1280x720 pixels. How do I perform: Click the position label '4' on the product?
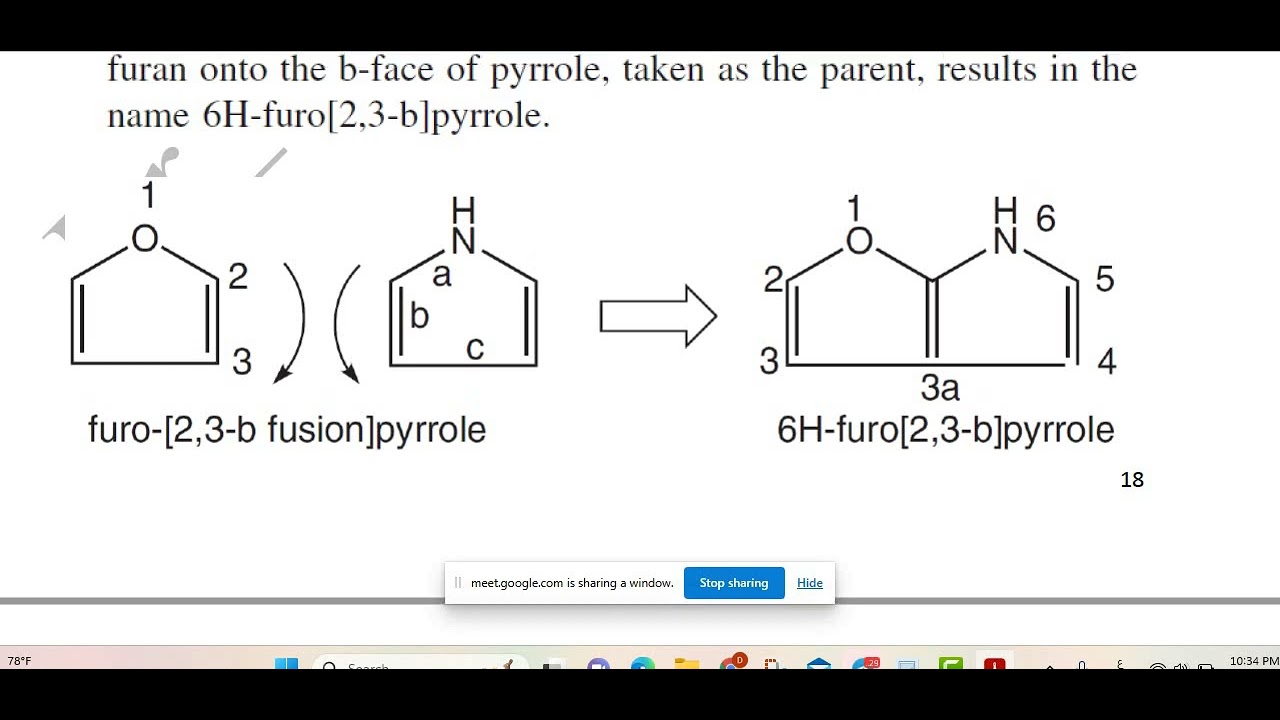1106,361
